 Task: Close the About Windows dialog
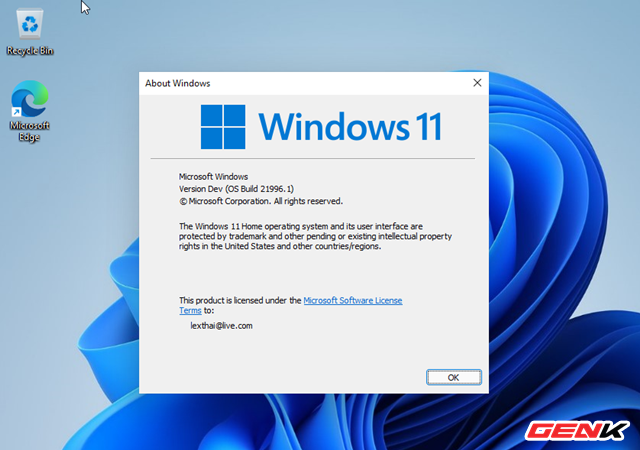[x=477, y=83]
